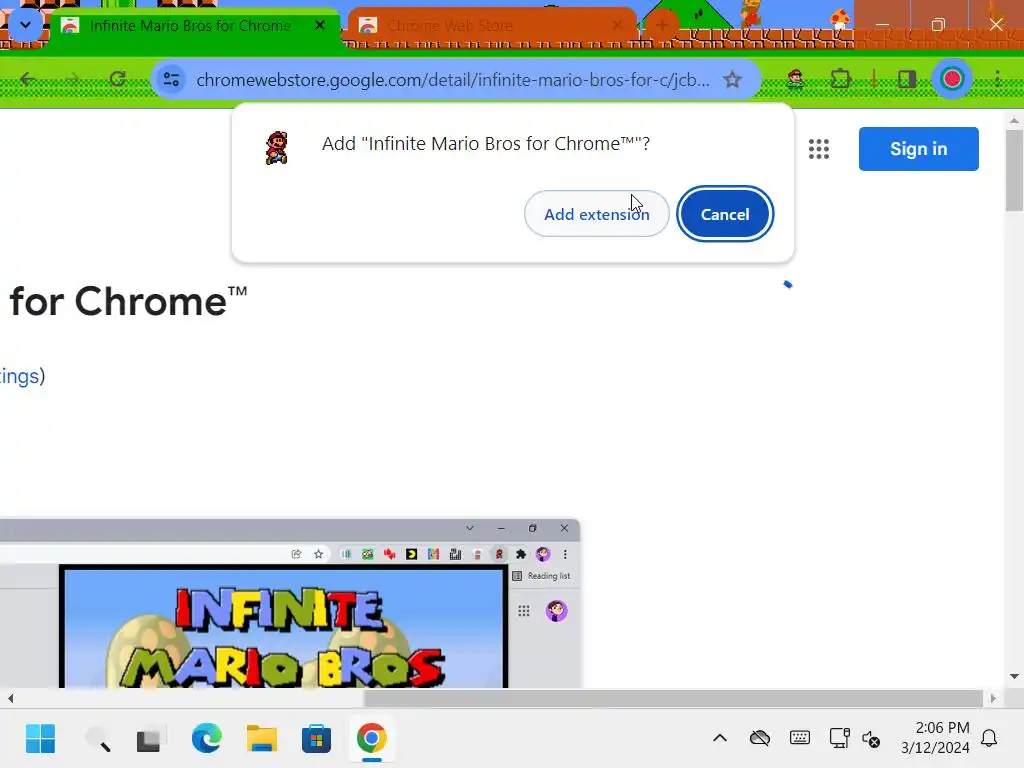Open the Infinite Mario Bros screenshot thumbnail
The width and height of the screenshot is (1024, 768).
click(x=289, y=603)
